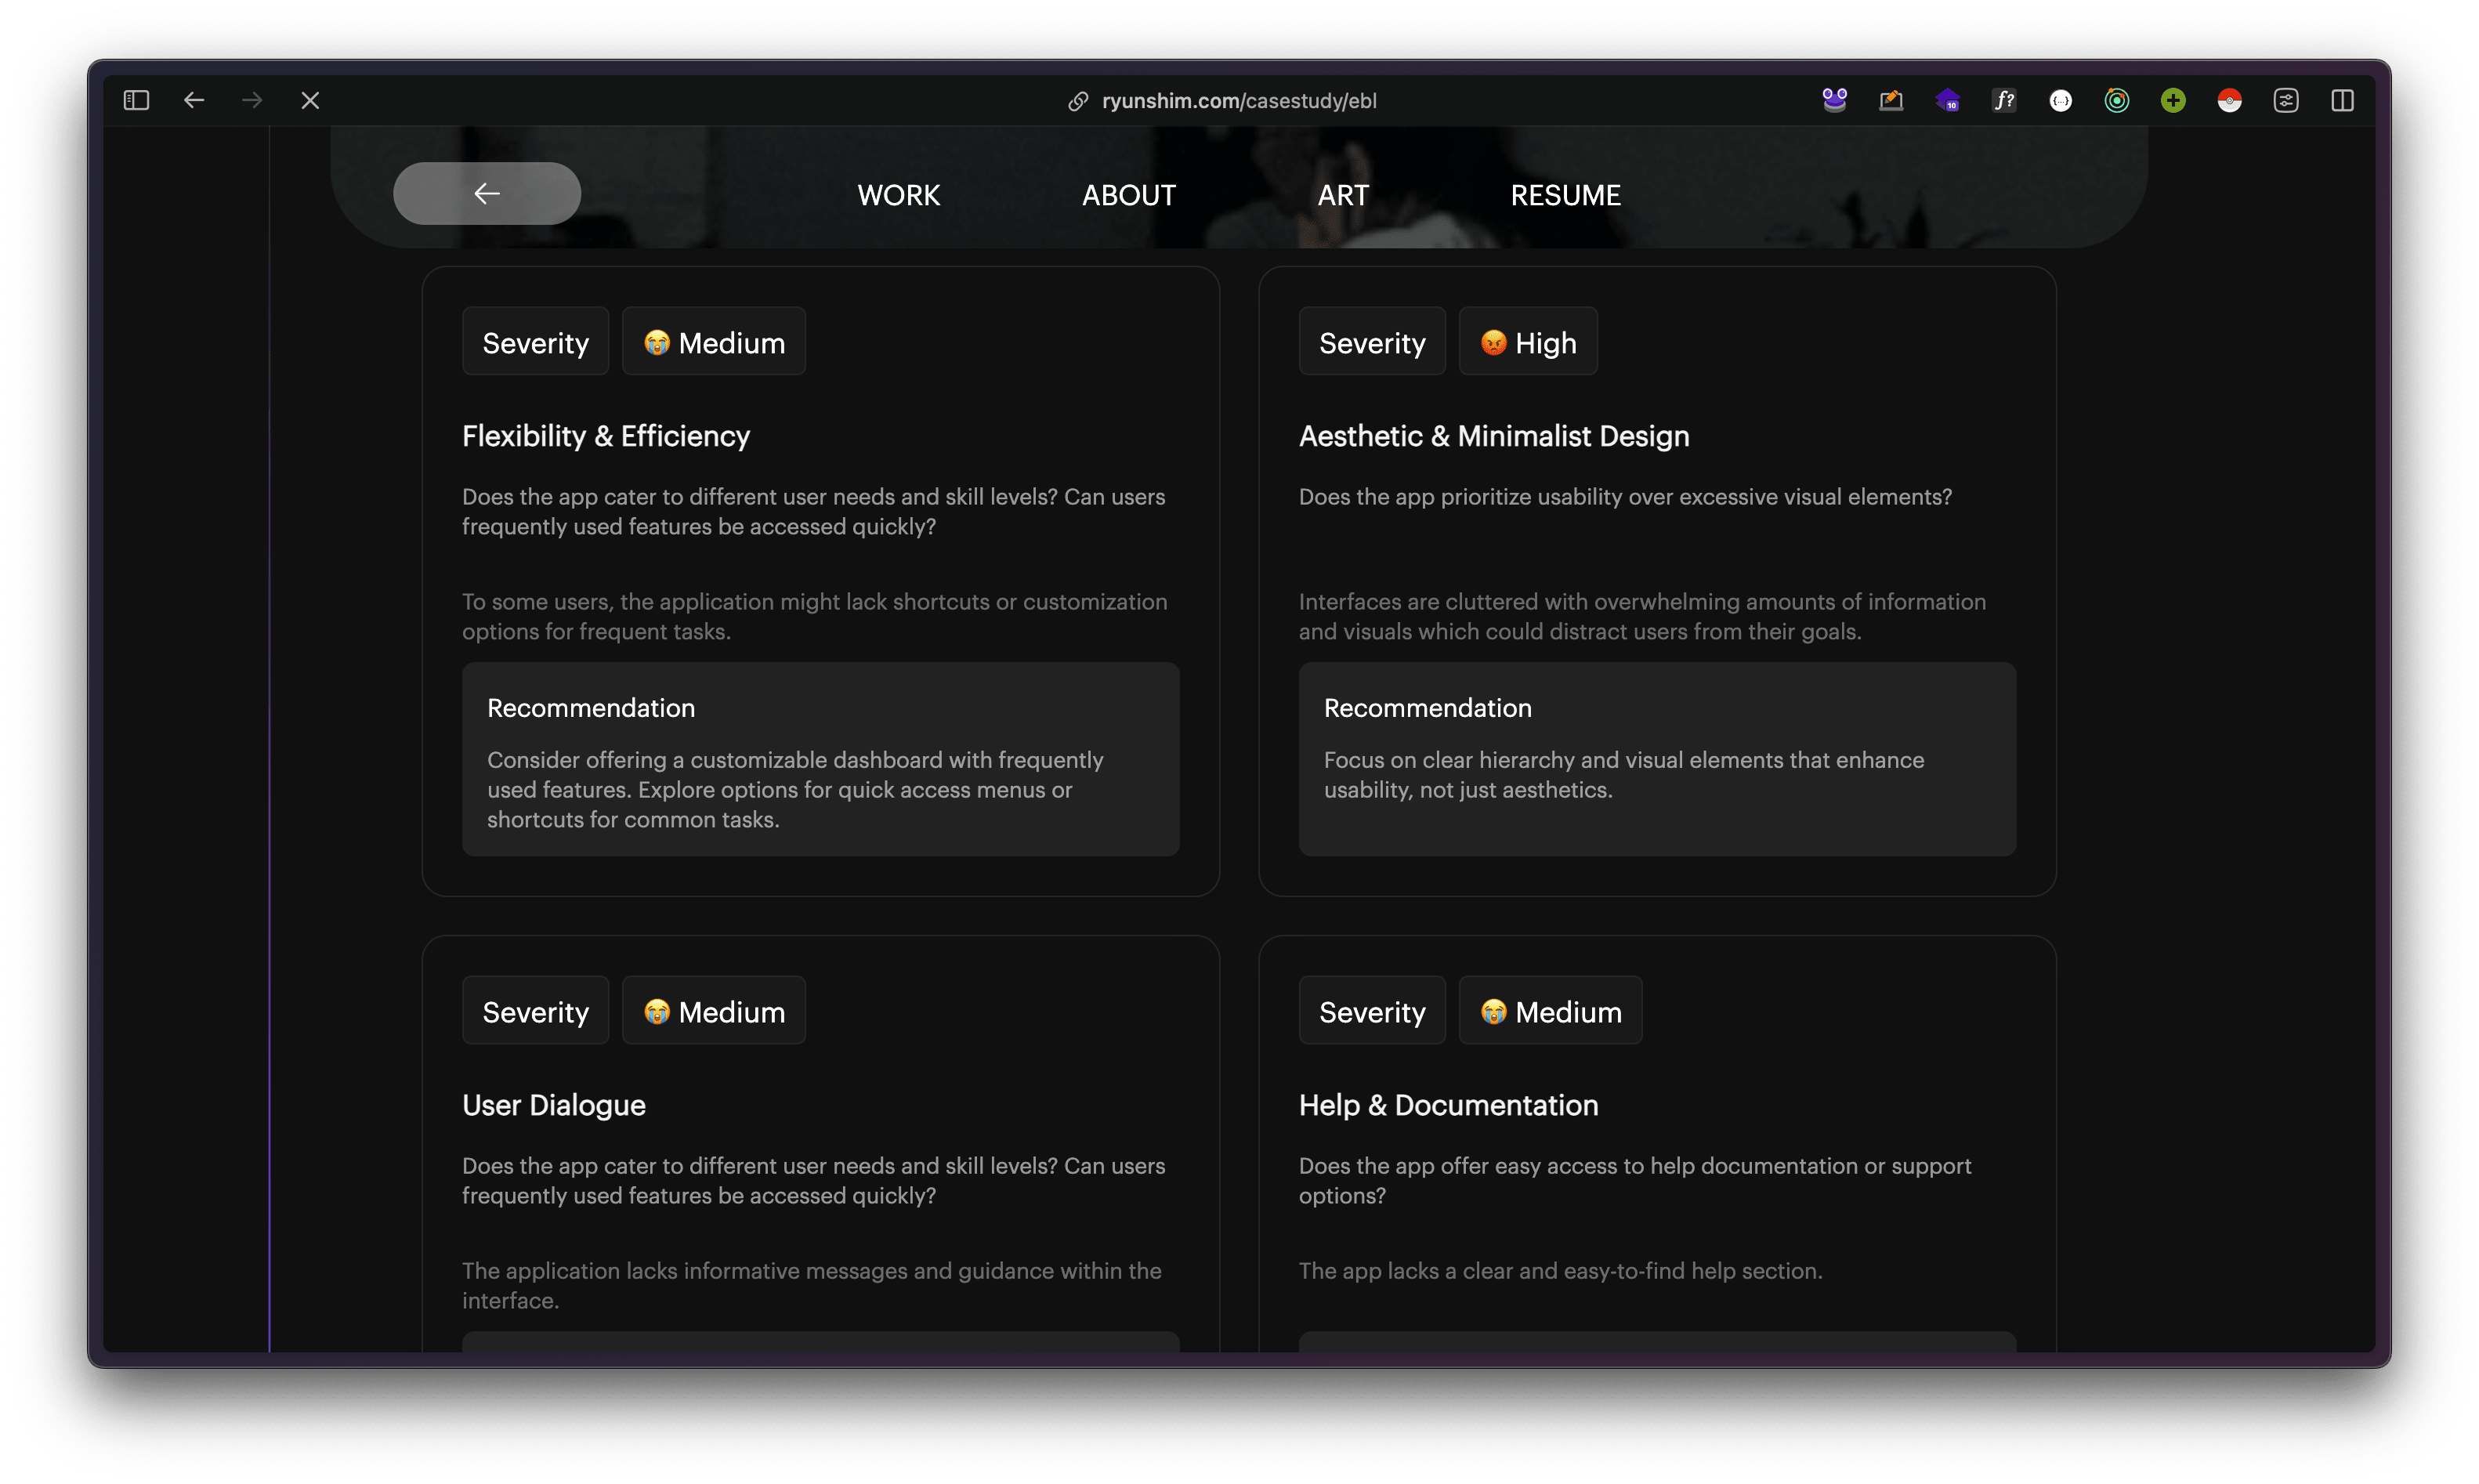Click the Flexibility & Efficiency heading
2479x1484 pixels.
[x=605, y=436]
